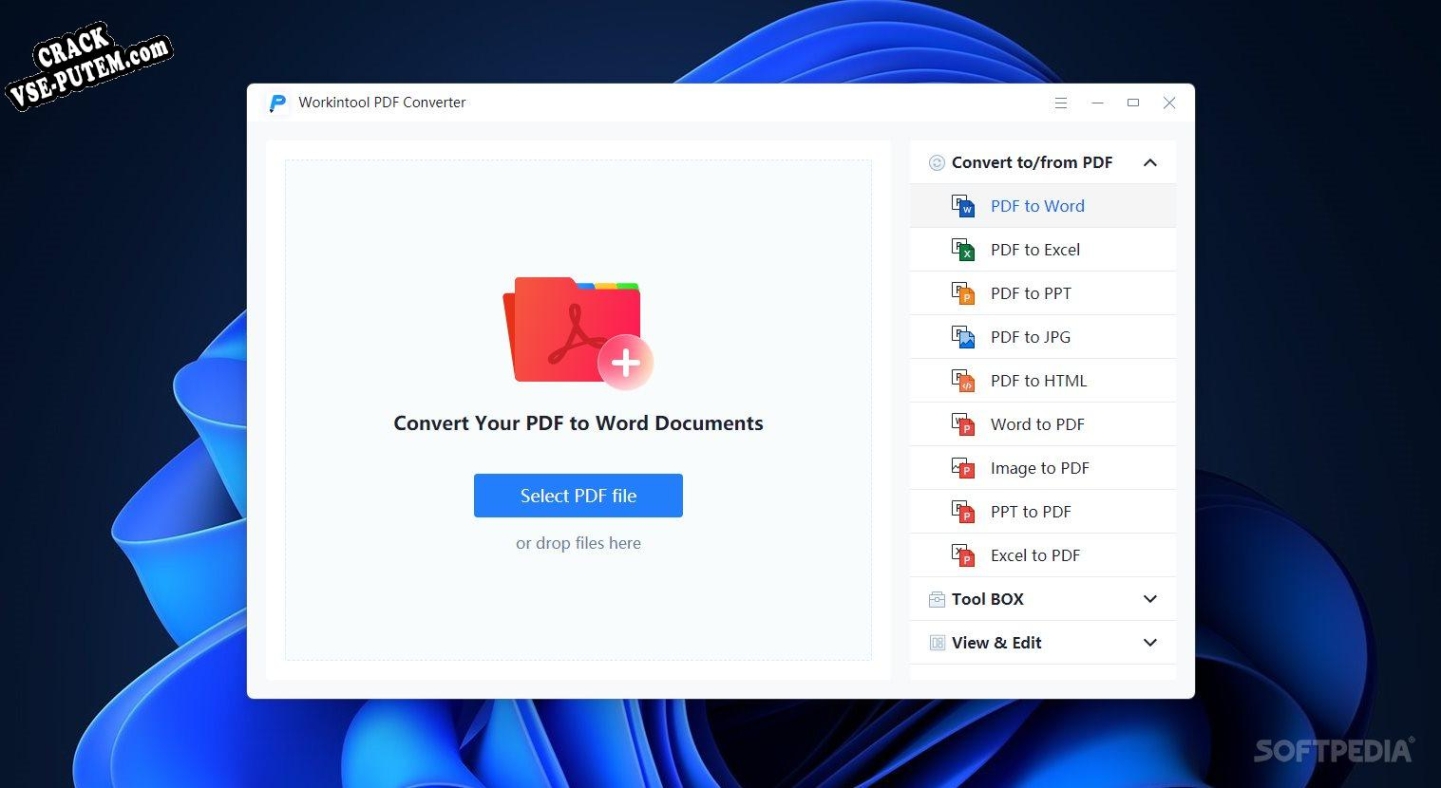The image size is (1441, 788).
Task: Click the Image to PDF file icon
Action: (962, 468)
